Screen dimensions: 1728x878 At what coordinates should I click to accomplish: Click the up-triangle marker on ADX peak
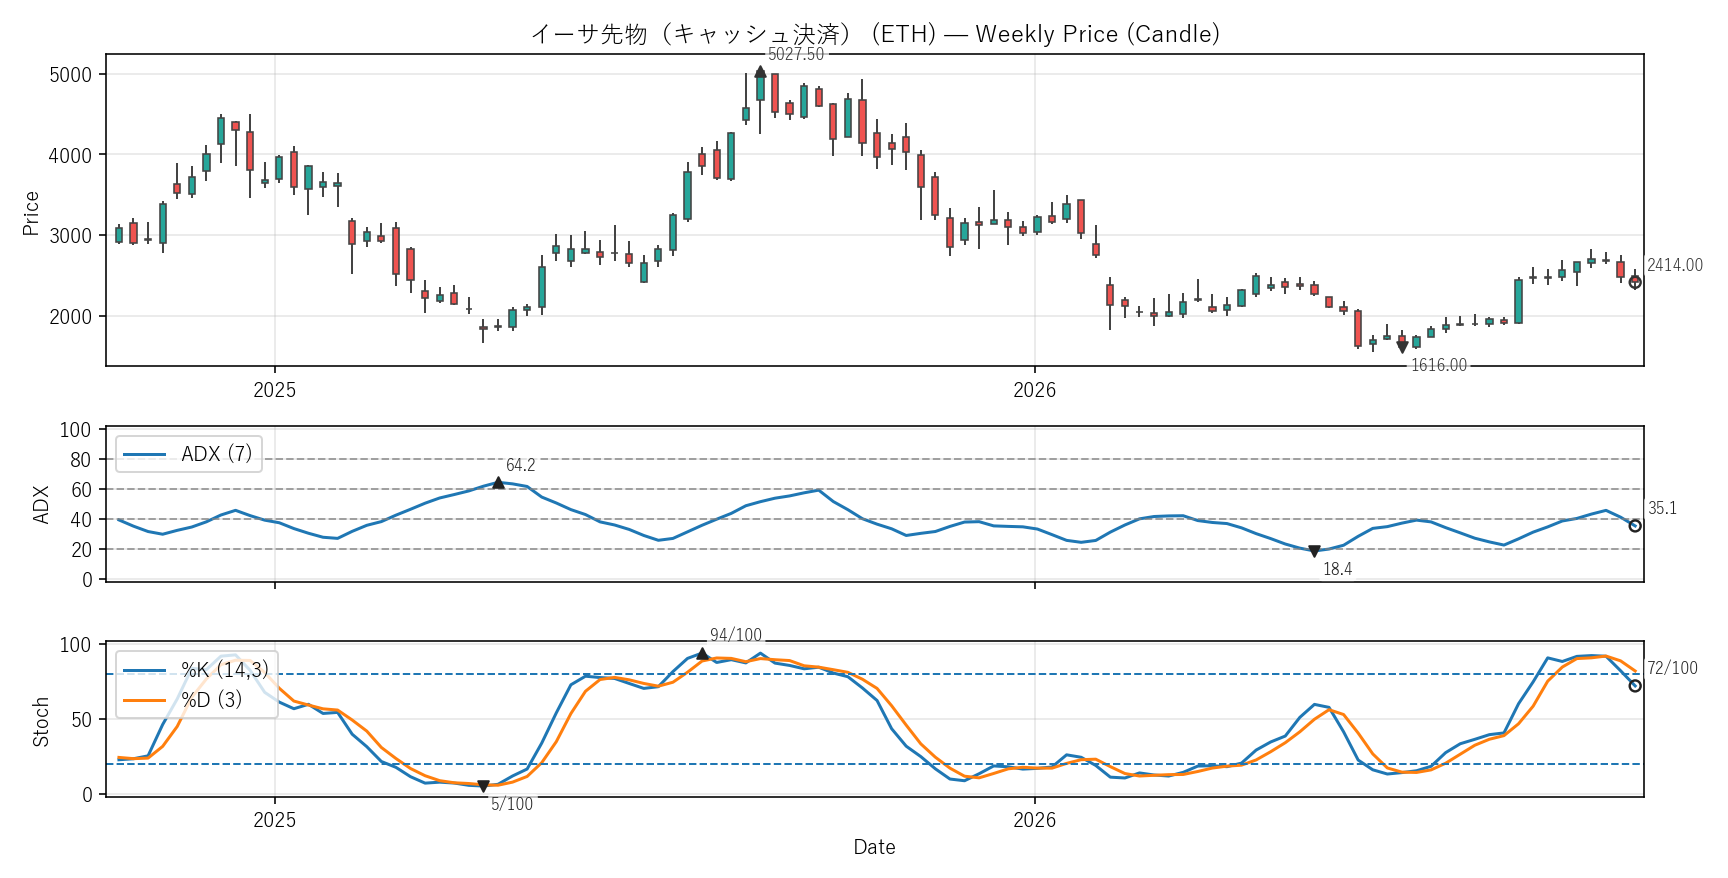click(x=498, y=483)
